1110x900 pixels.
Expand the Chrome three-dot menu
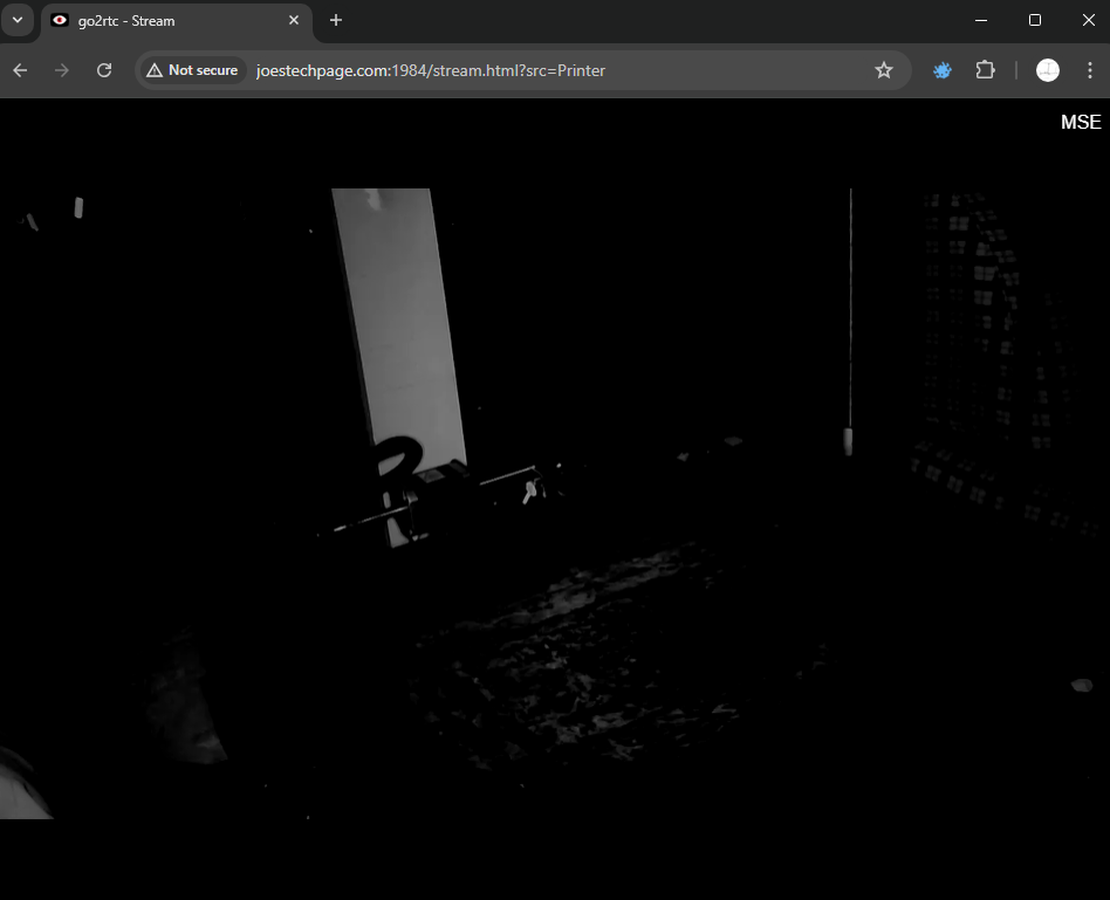(x=1090, y=70)
